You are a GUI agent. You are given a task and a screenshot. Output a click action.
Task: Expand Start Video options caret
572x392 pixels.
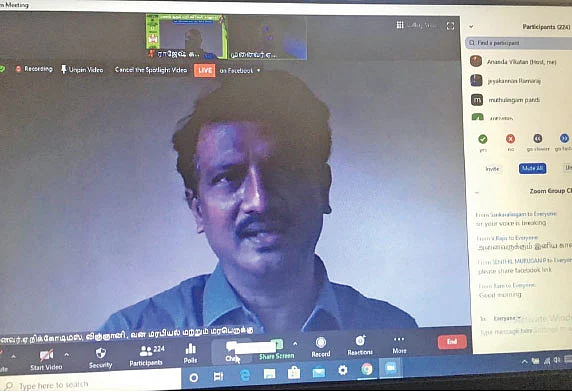tap(66, 354)
